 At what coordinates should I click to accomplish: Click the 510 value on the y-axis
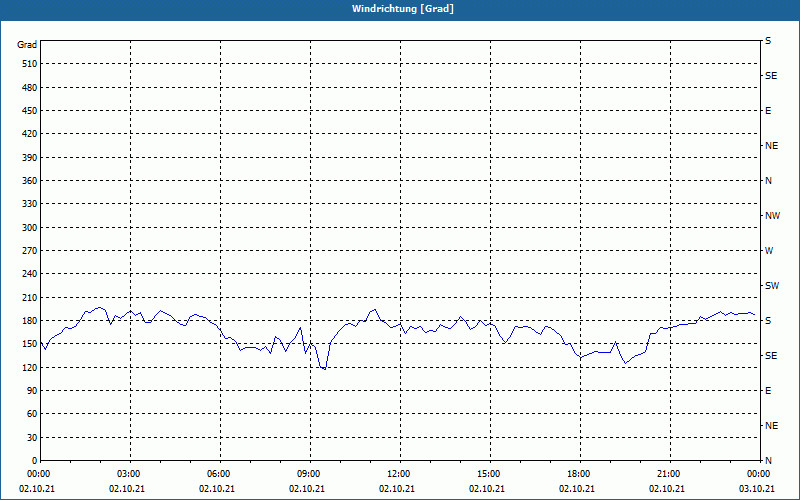point(30,64)
